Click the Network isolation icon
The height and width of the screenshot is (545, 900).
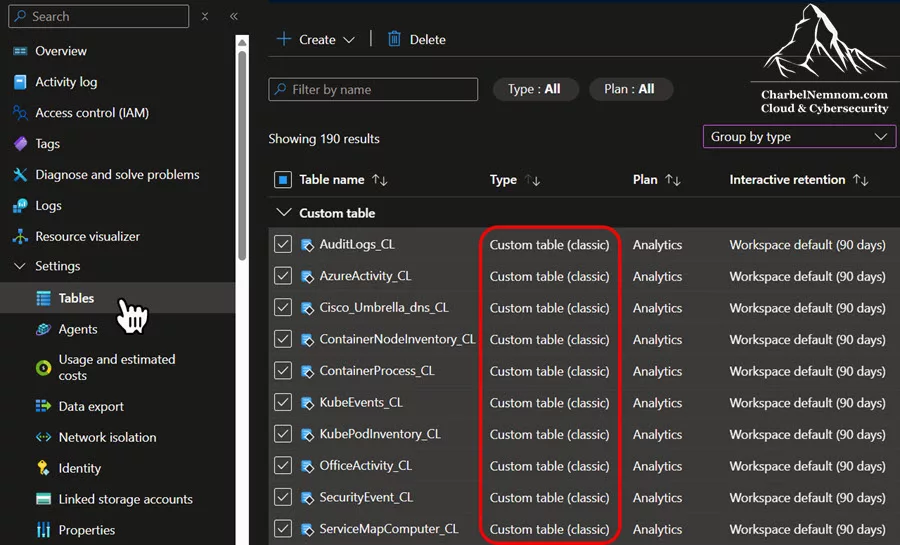click(x=44, y=437)
